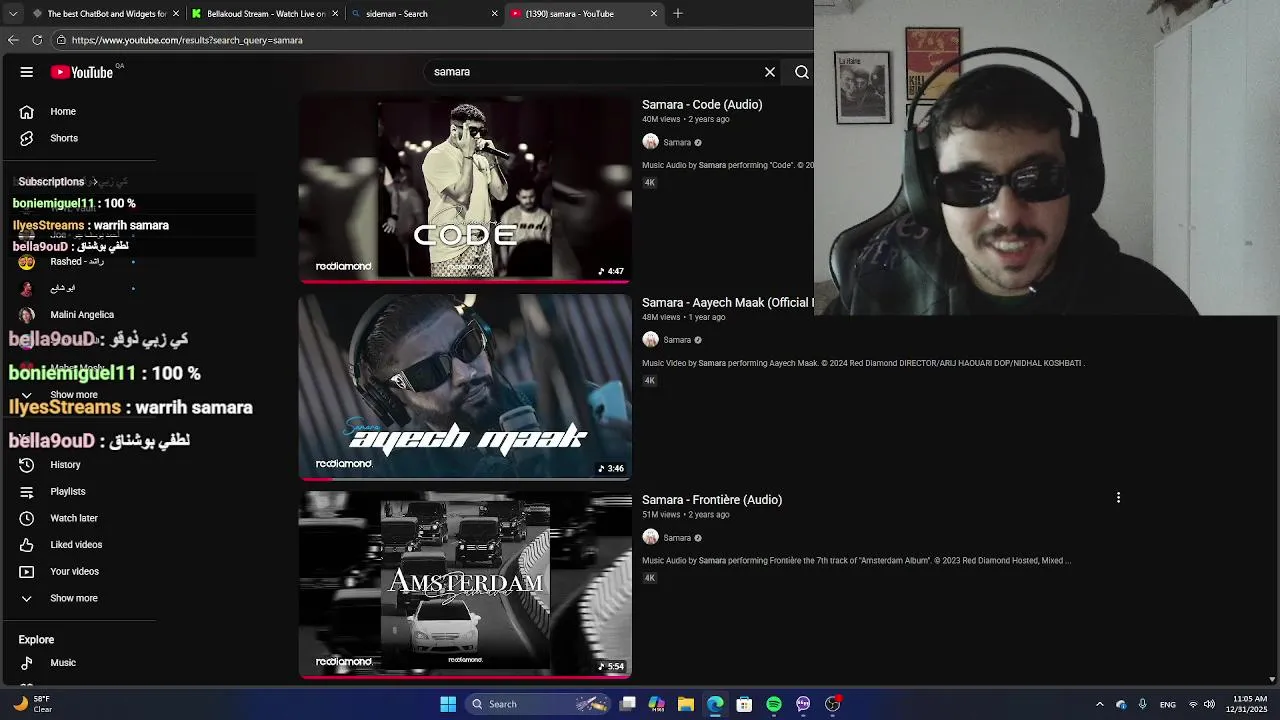
Task: Open the 58°F Clear weather widget
Action: click(x=32, y=704)
